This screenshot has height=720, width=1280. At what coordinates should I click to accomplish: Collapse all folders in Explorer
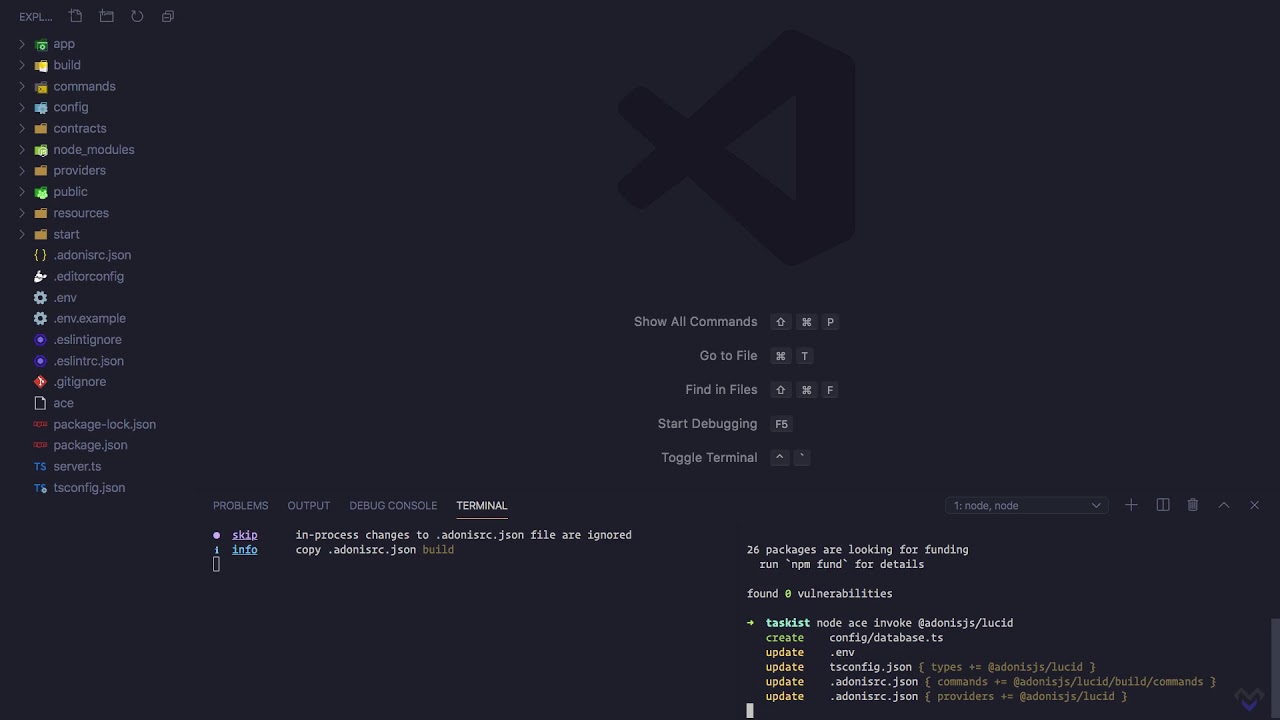tap(168, 16)
